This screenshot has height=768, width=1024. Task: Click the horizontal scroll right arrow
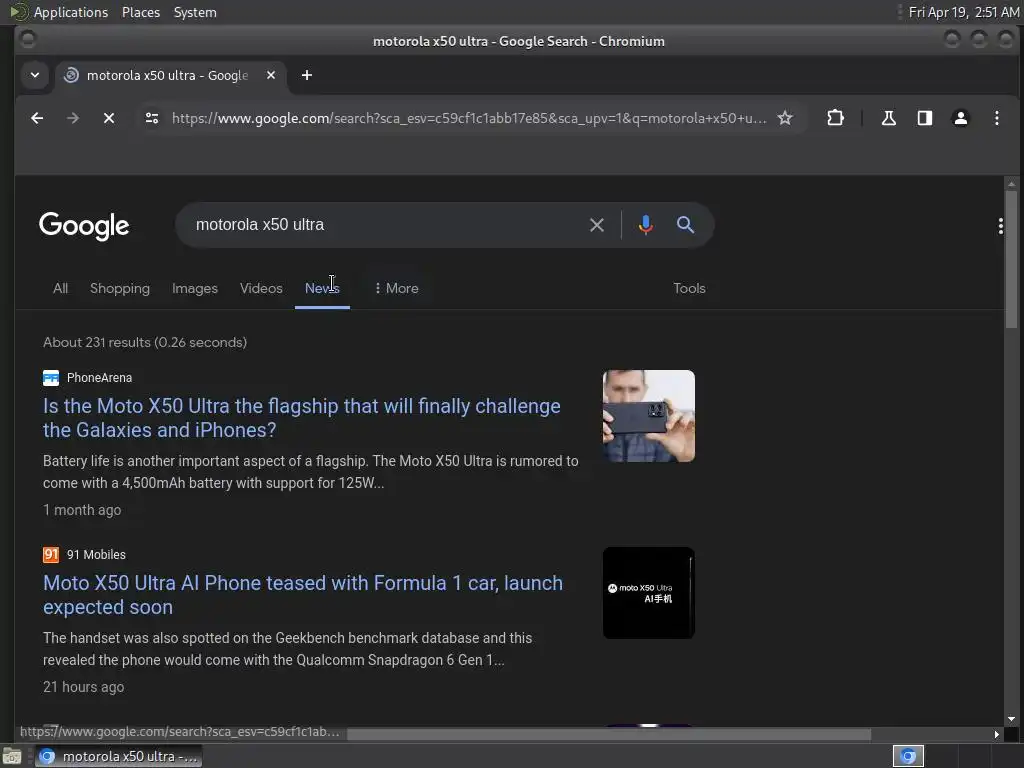point(997,734)
